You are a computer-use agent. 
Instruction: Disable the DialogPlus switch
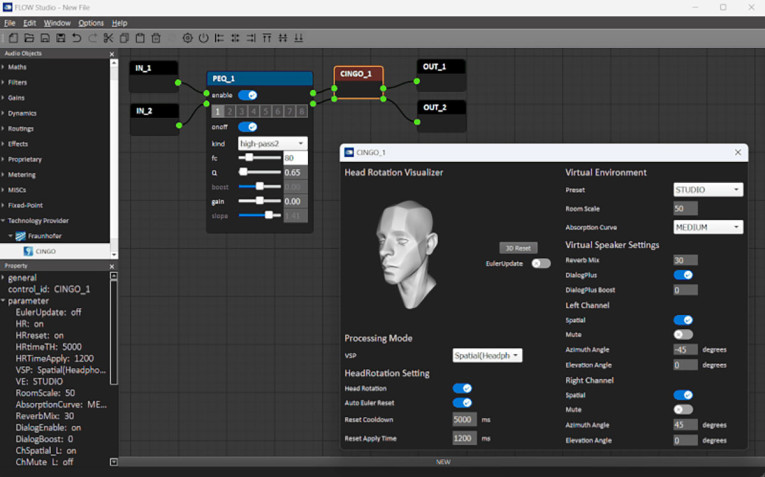[x=683, y=275]
